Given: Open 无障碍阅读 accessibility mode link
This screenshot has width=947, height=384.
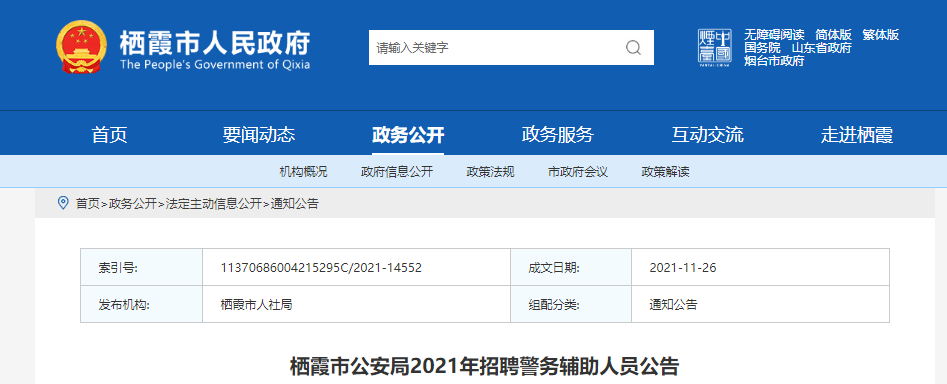Looking at the screenshot, I should coord(774,34).
